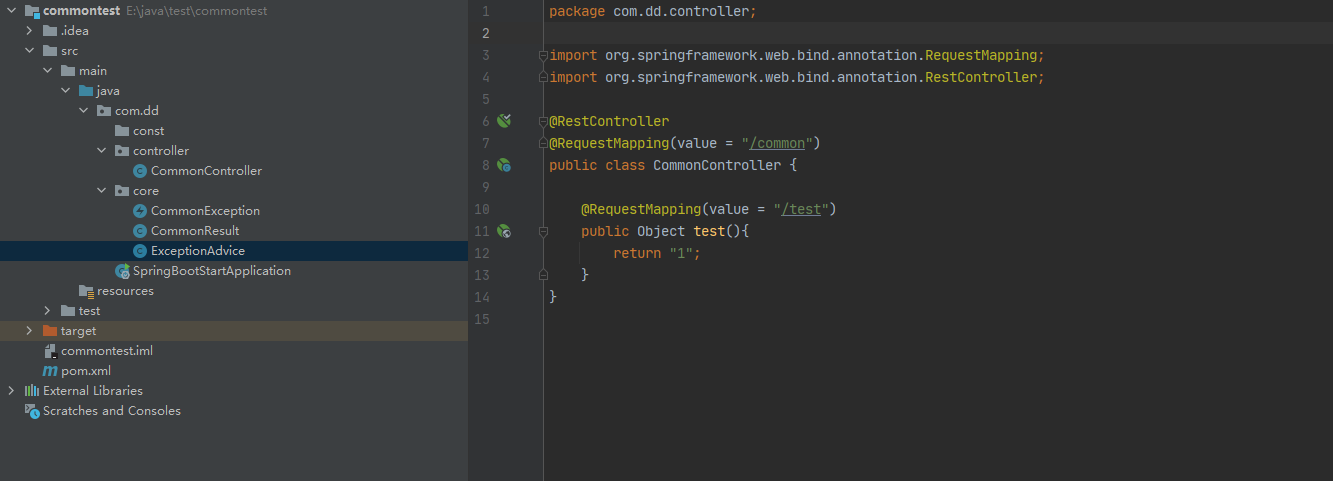Click the External Libraries icon
The height and width of the screenshot is (481, 1333).
tap(32, 391)
